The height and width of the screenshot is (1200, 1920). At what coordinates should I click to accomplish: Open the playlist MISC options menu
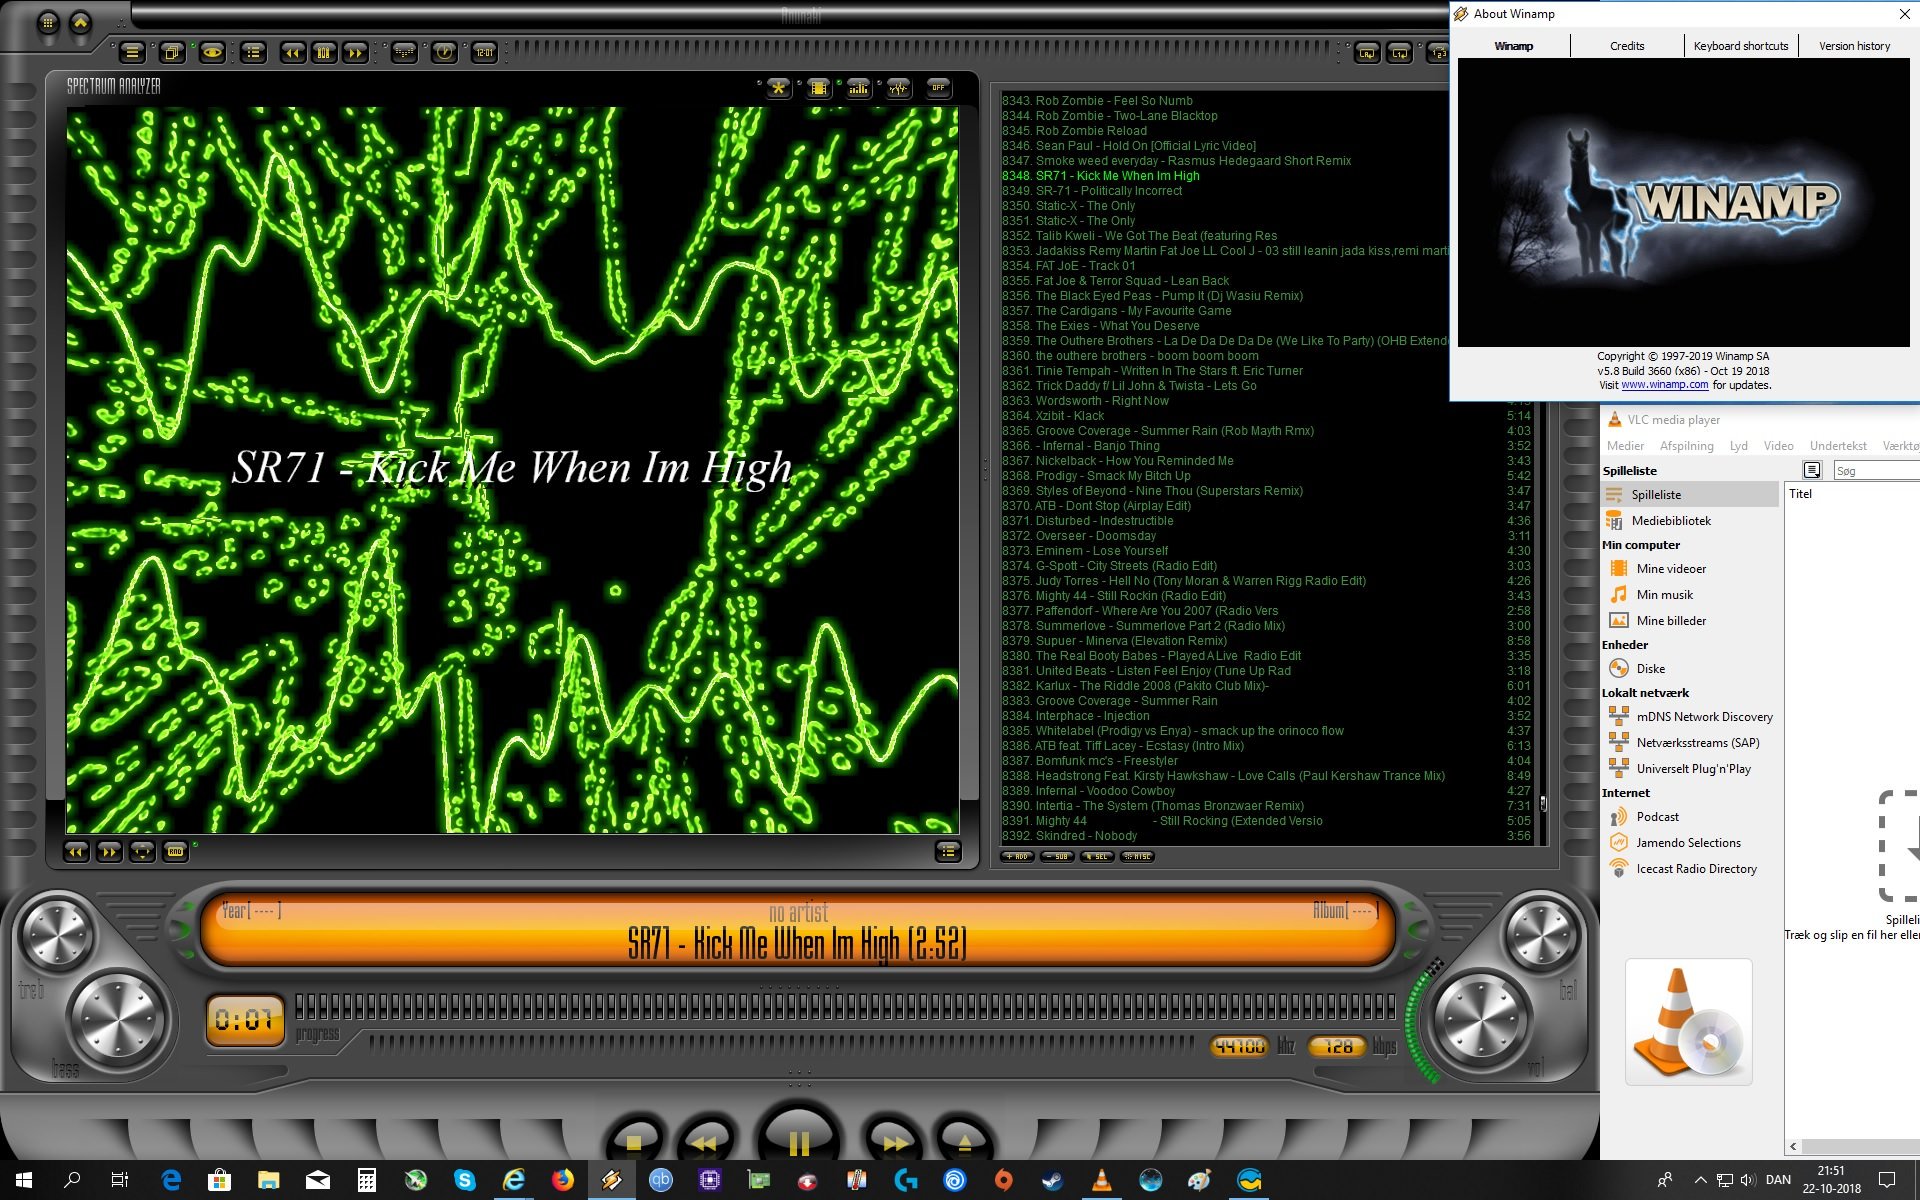1137,856
